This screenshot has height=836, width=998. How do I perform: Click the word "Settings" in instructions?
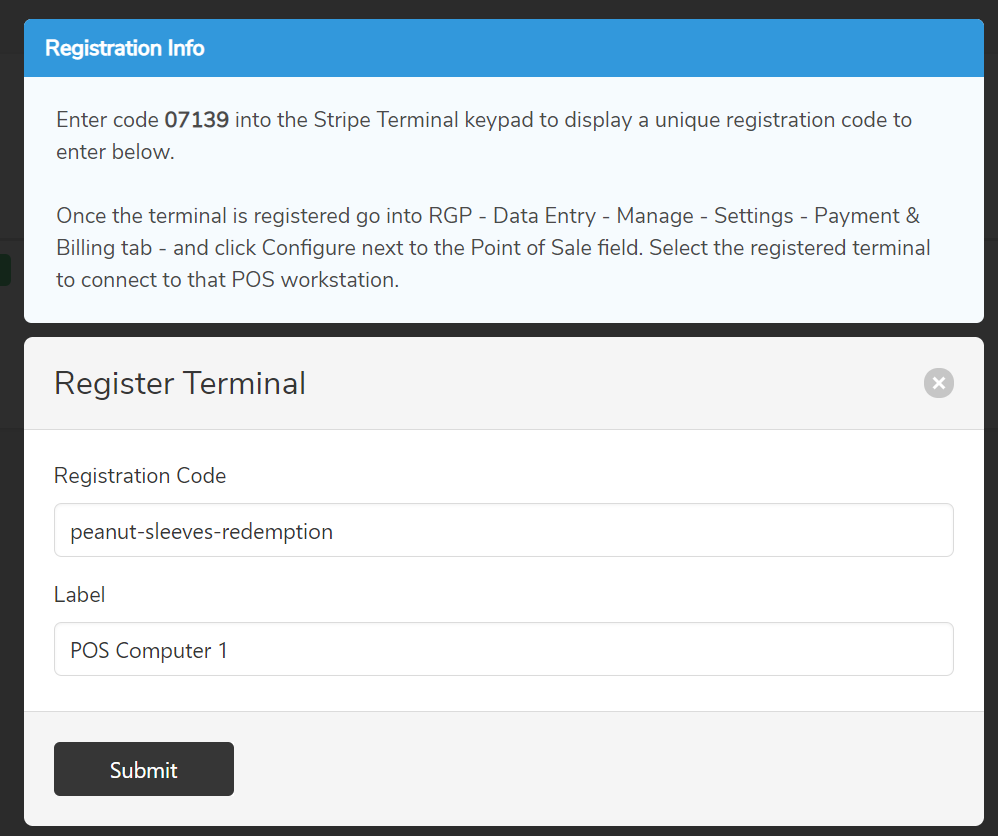click(x=754, y=216)
